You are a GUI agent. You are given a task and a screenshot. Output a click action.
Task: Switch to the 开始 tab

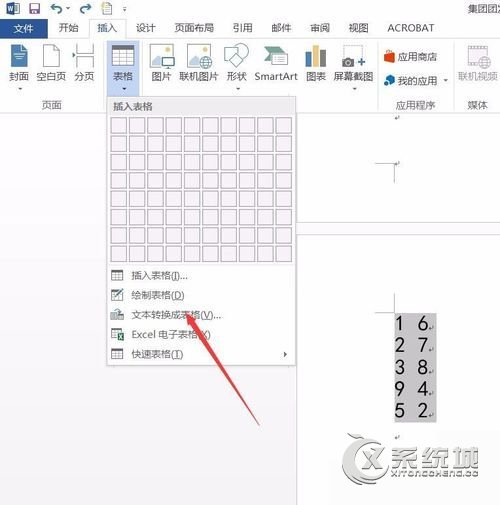[x=68, y=28]
